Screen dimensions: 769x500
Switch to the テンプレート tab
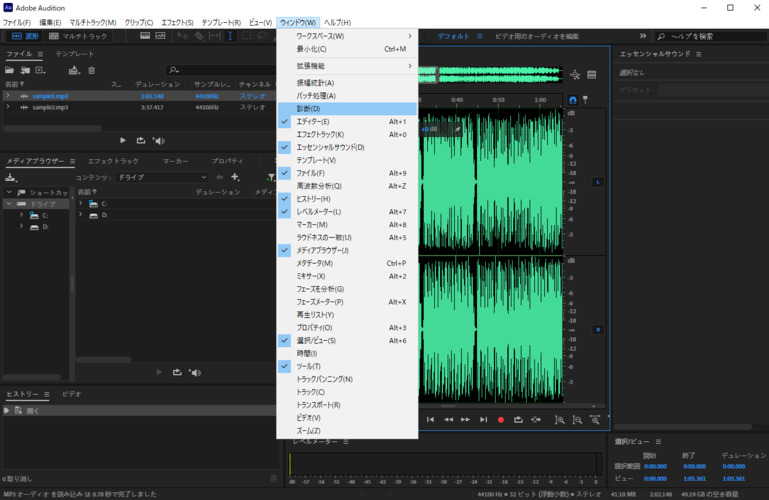pyautogui.click(x=74, y=54)
